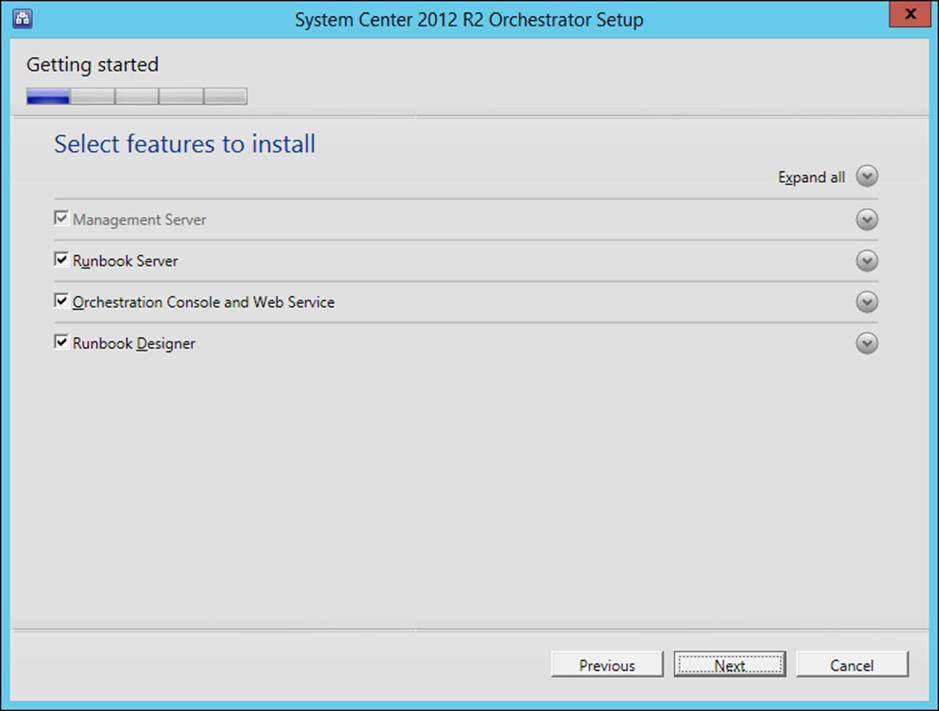
Task: Click the Expand all label
Action: [x=811, y=177]
